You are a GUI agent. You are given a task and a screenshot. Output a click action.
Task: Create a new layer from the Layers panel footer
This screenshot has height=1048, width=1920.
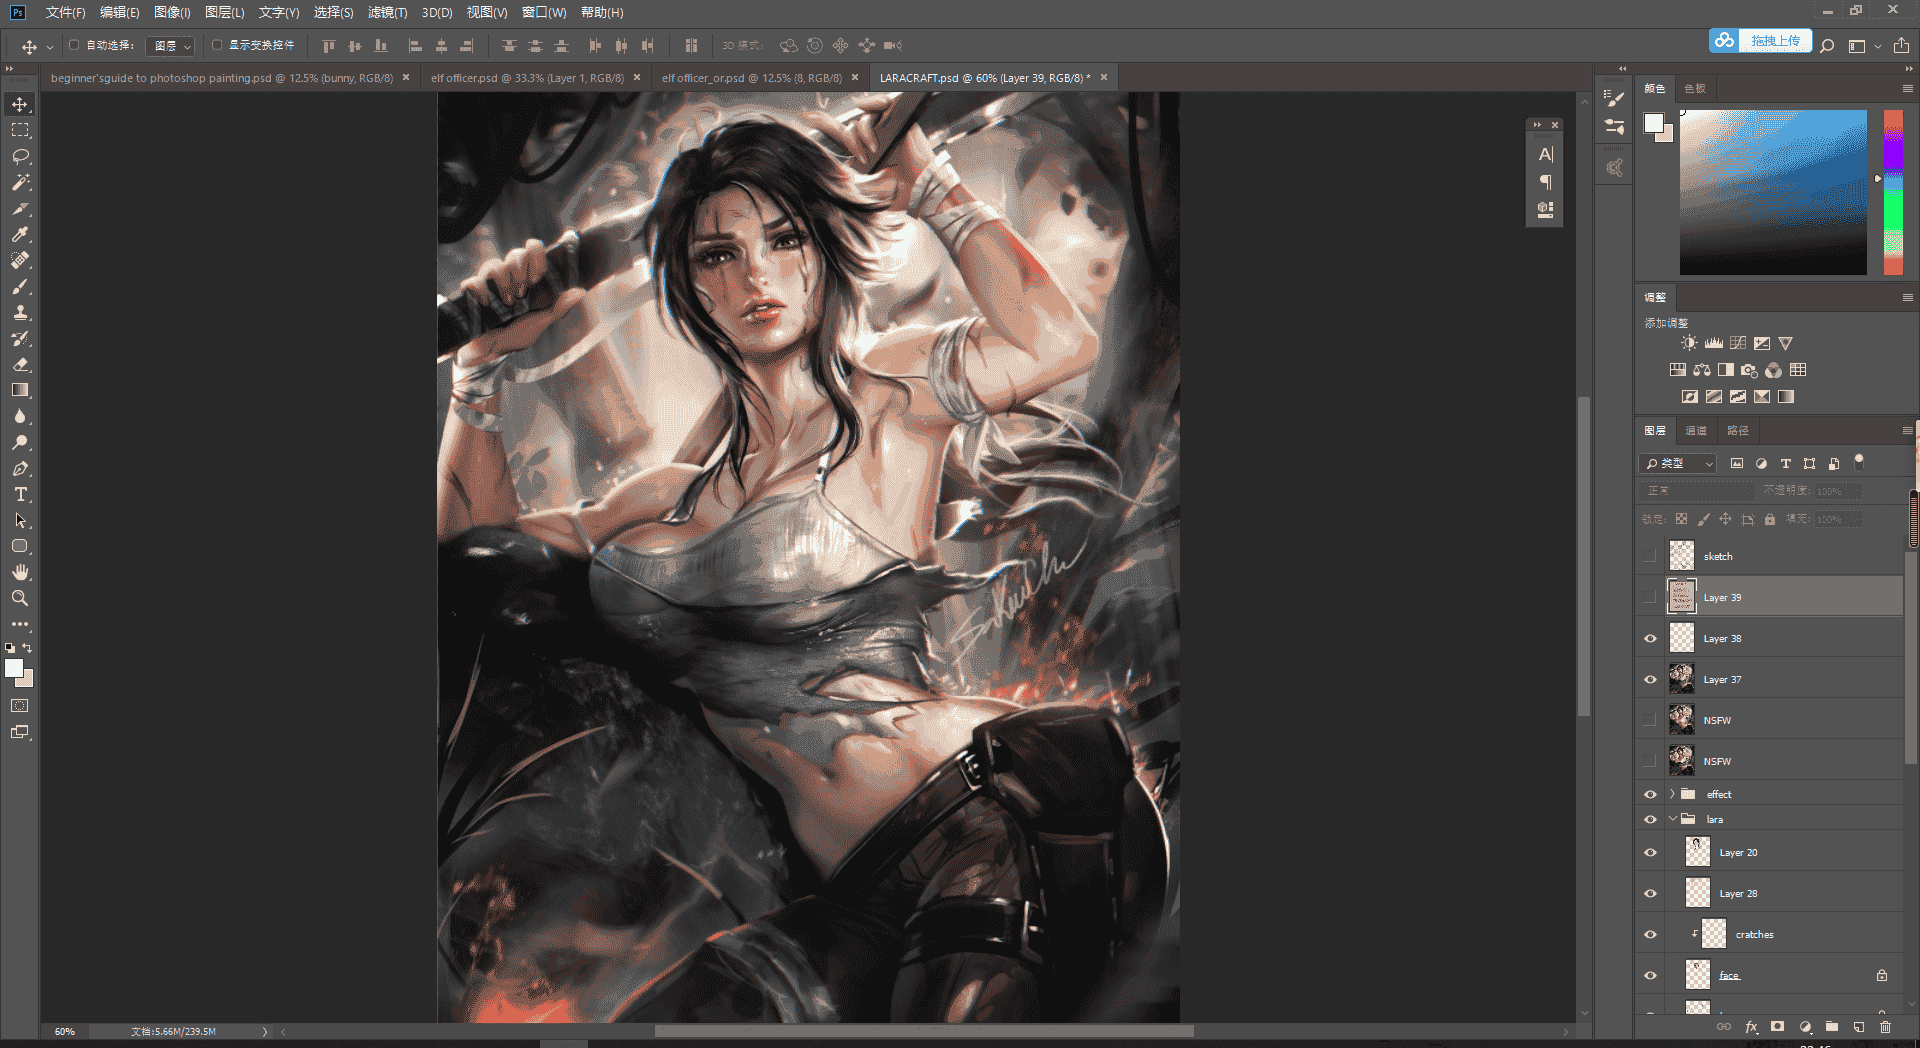[x=1859, y=1027]
